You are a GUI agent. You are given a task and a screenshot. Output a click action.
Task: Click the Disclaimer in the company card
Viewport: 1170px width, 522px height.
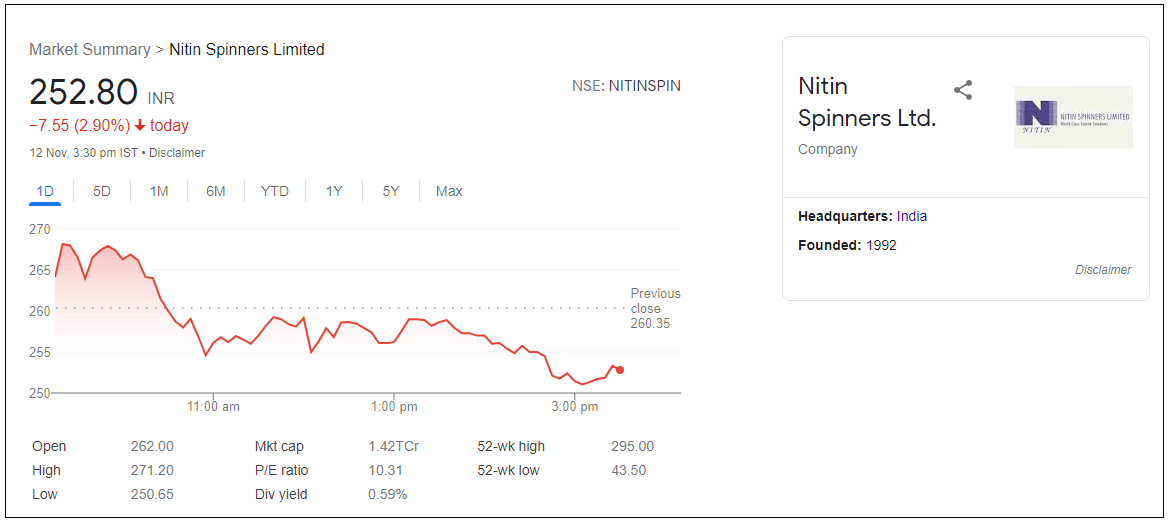tap(1103, 270)
